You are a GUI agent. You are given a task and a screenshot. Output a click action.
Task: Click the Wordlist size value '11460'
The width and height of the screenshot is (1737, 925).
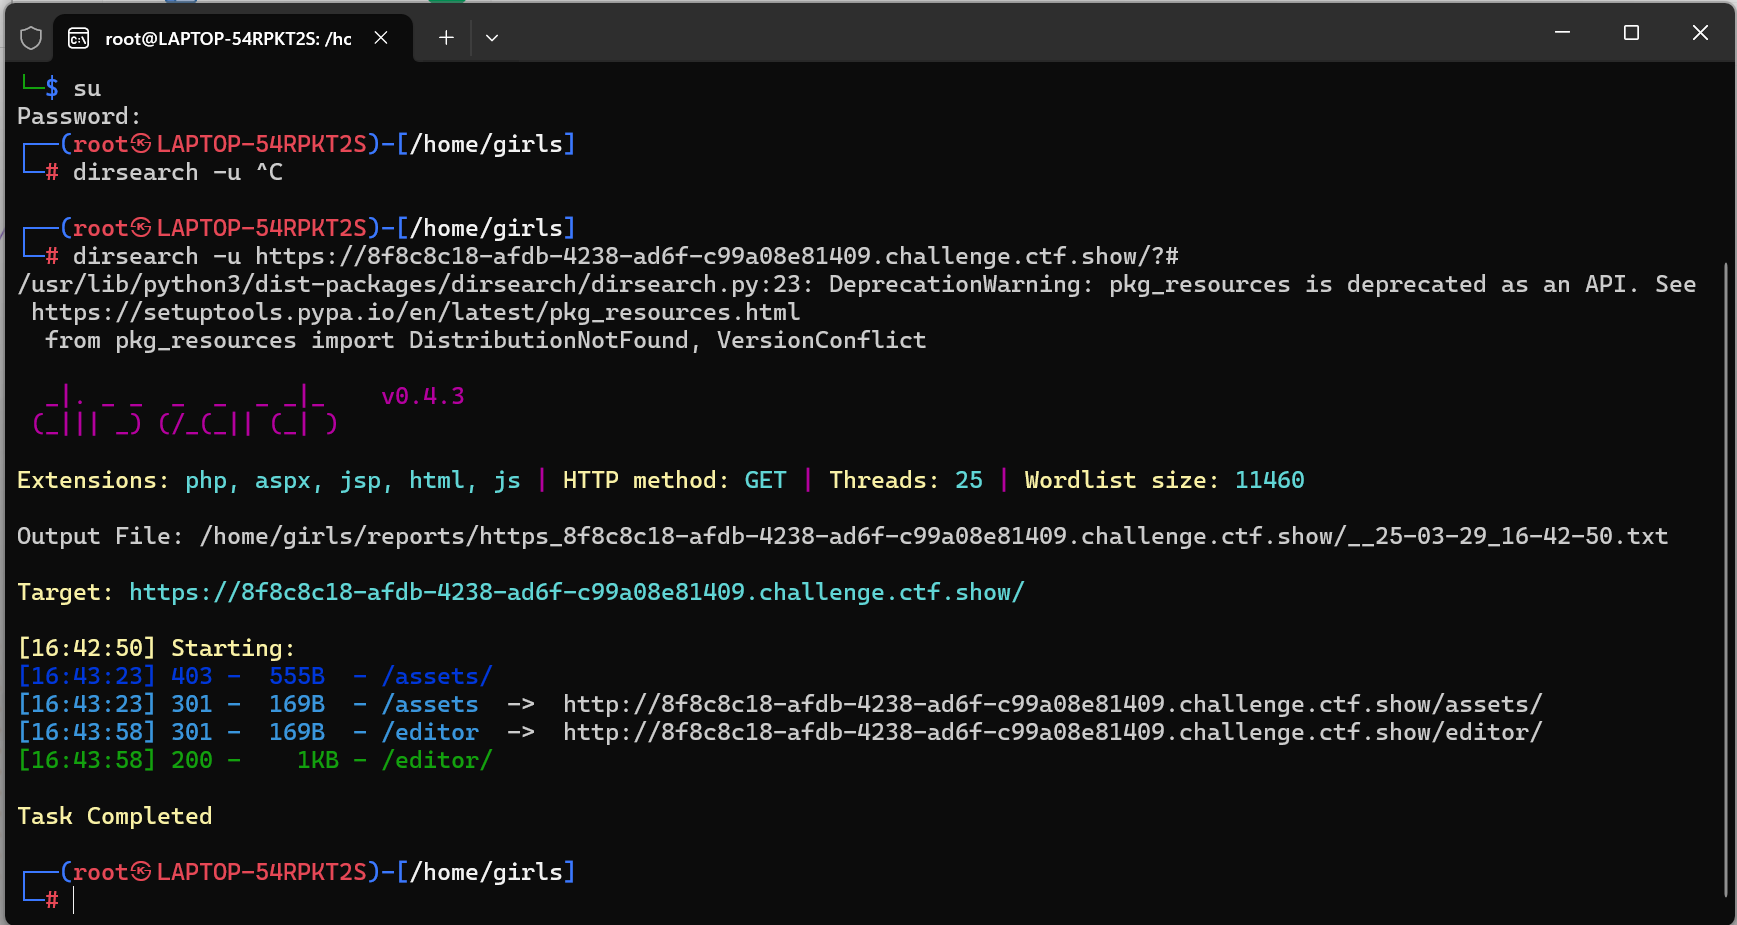tap(1270, 480)
